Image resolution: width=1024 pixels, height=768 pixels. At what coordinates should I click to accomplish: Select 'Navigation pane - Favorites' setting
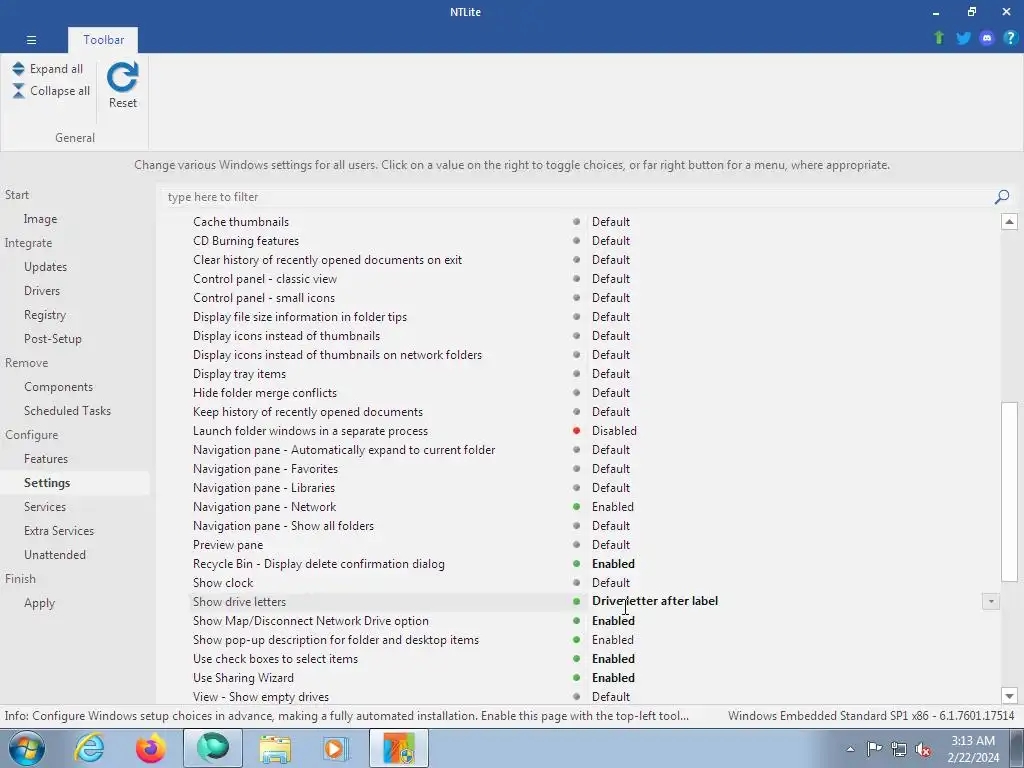point(265,469)
